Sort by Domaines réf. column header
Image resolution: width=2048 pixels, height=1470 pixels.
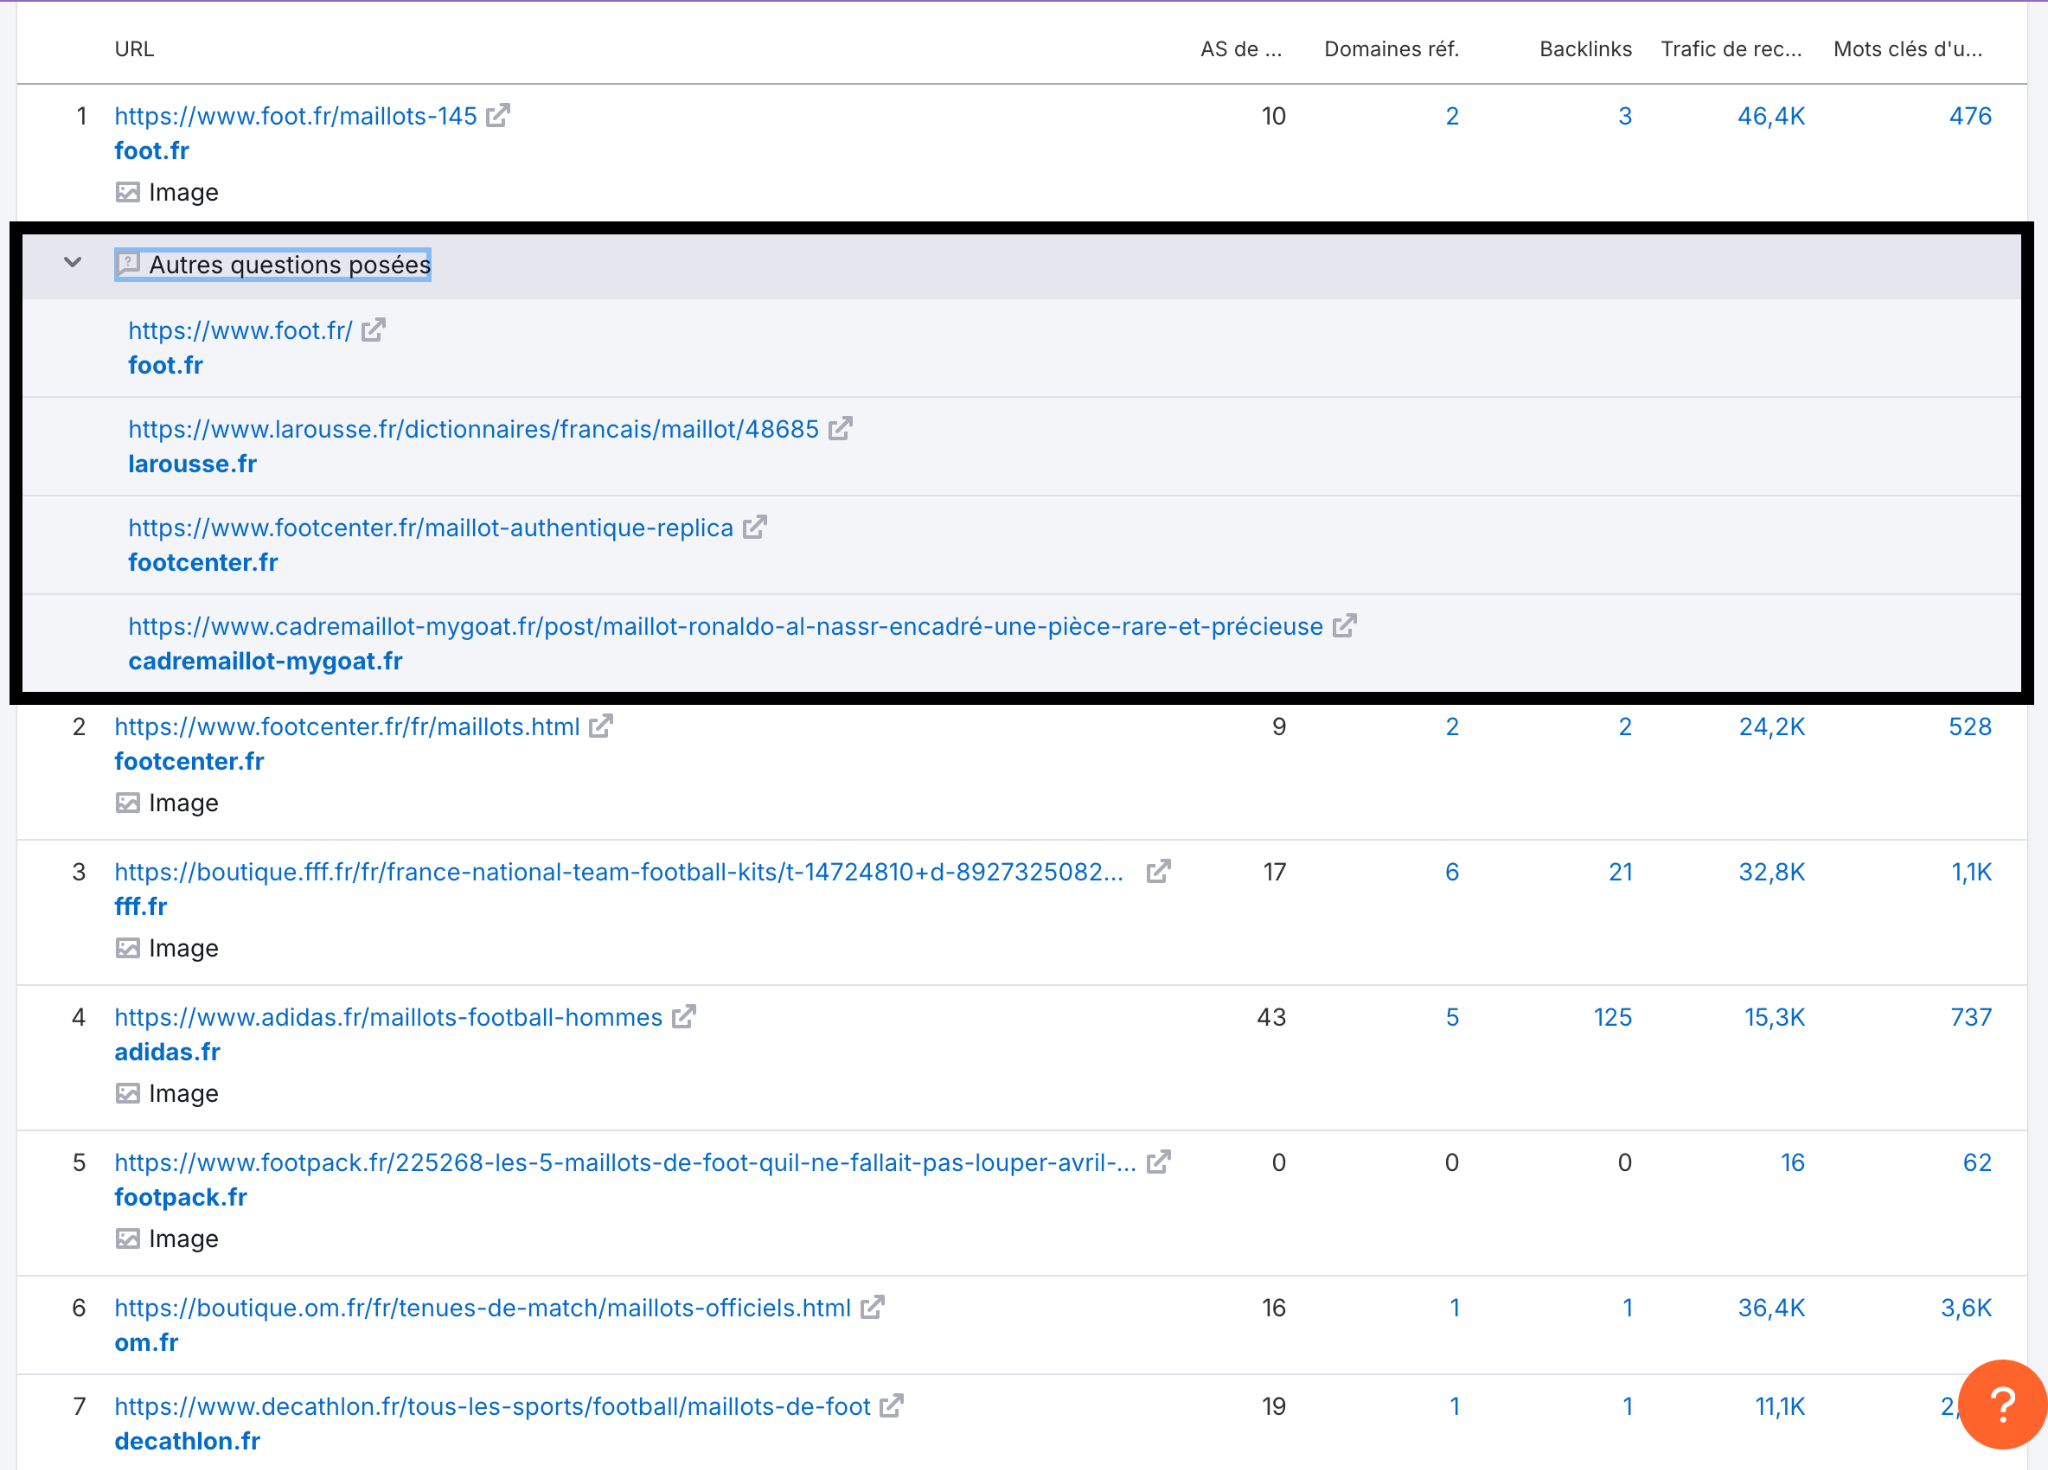[1391, 49]
